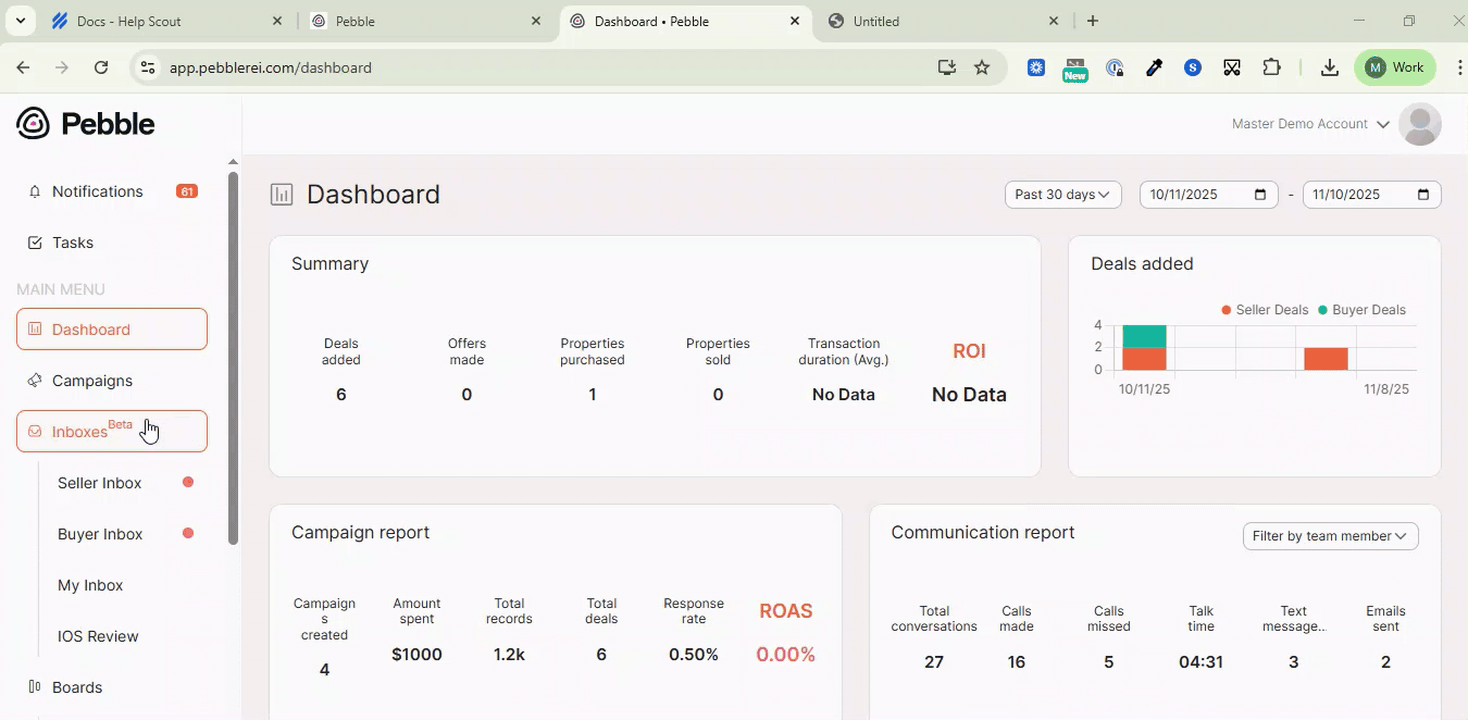This screenshot has width=1468, height=720.
Task: Open Notifications bell in sidebar
Action: click(35, 192)
